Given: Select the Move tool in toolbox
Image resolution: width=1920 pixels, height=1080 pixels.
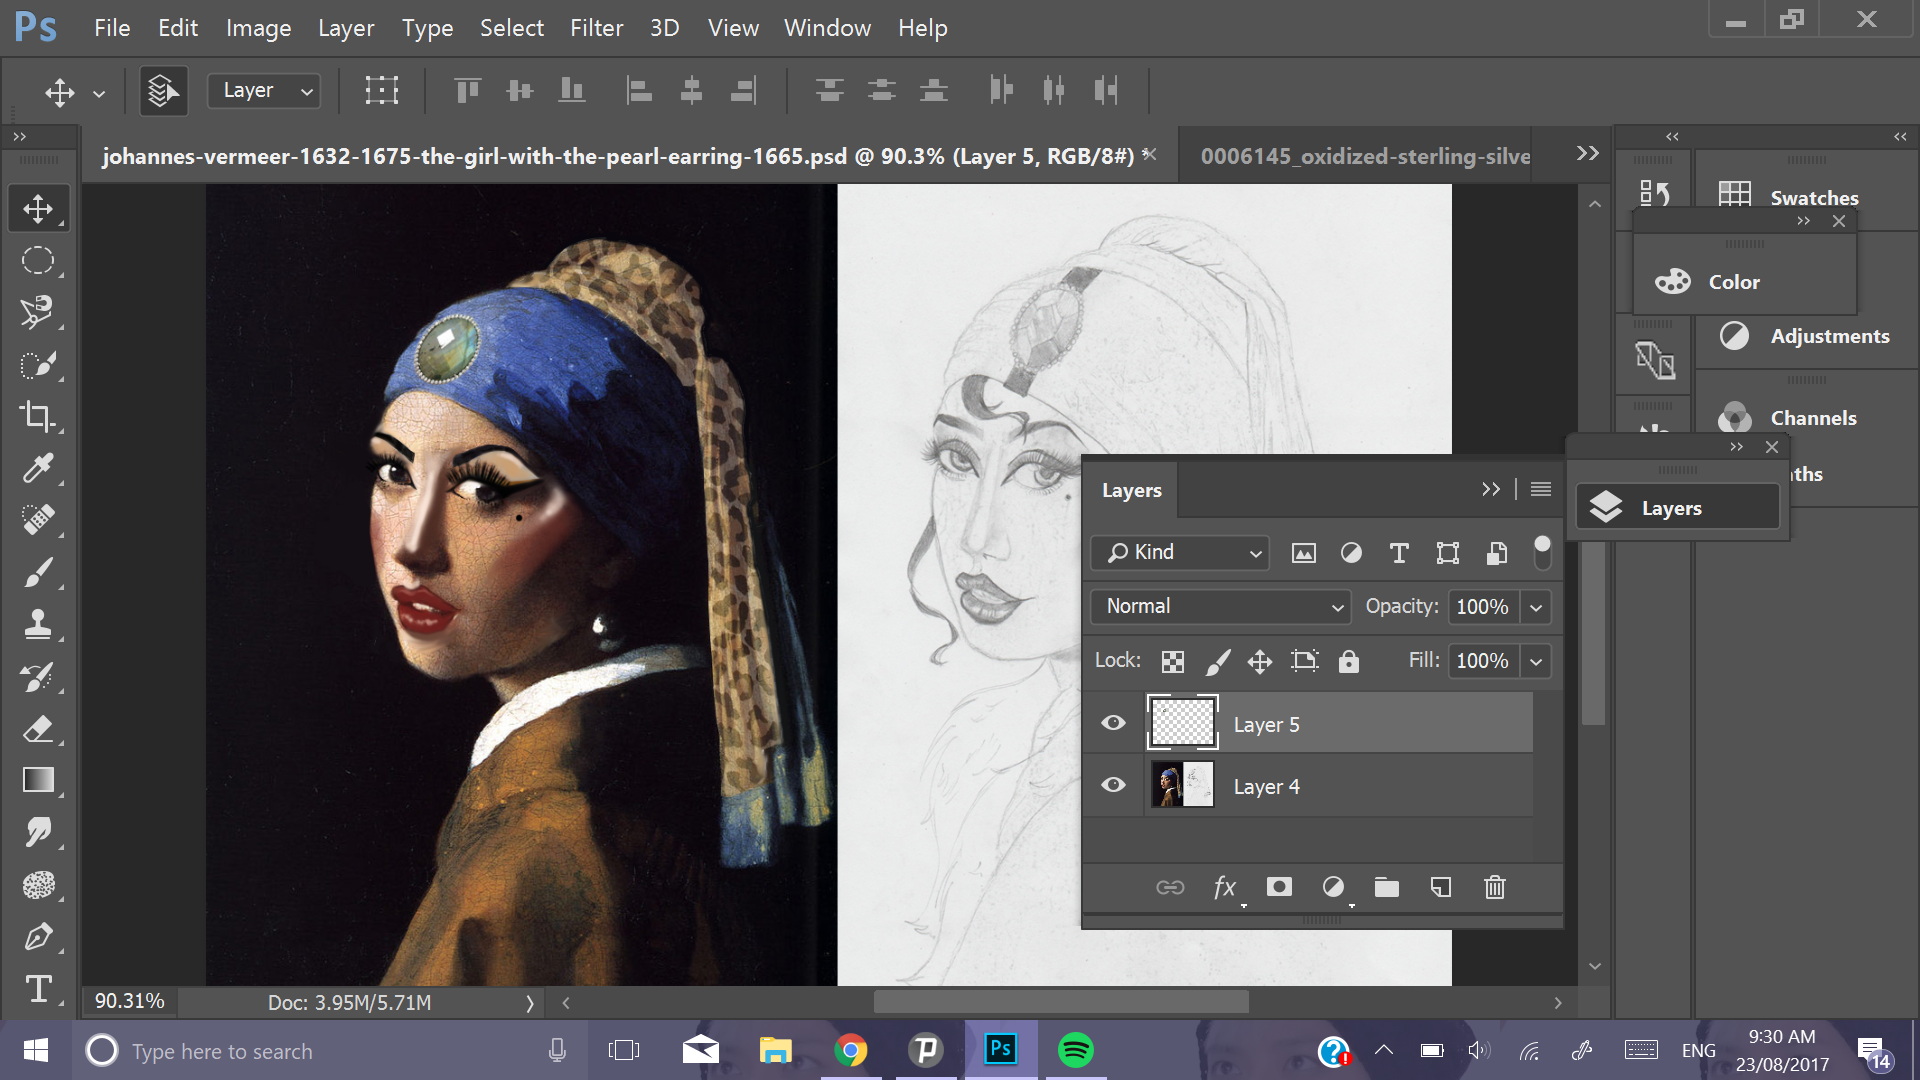Looking at the screenshot, I should click(38, 209).
